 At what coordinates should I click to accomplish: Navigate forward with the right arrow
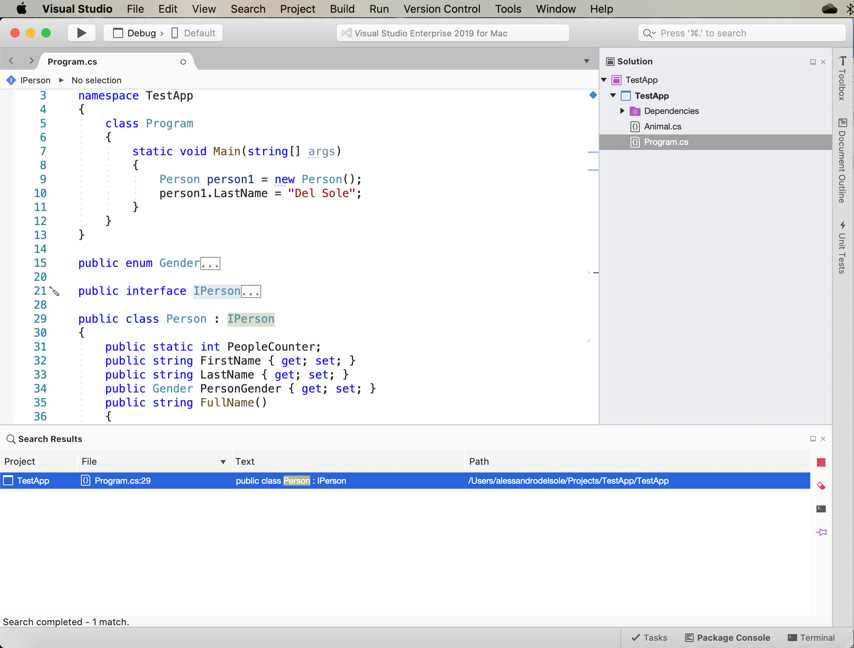click(31, 61)
